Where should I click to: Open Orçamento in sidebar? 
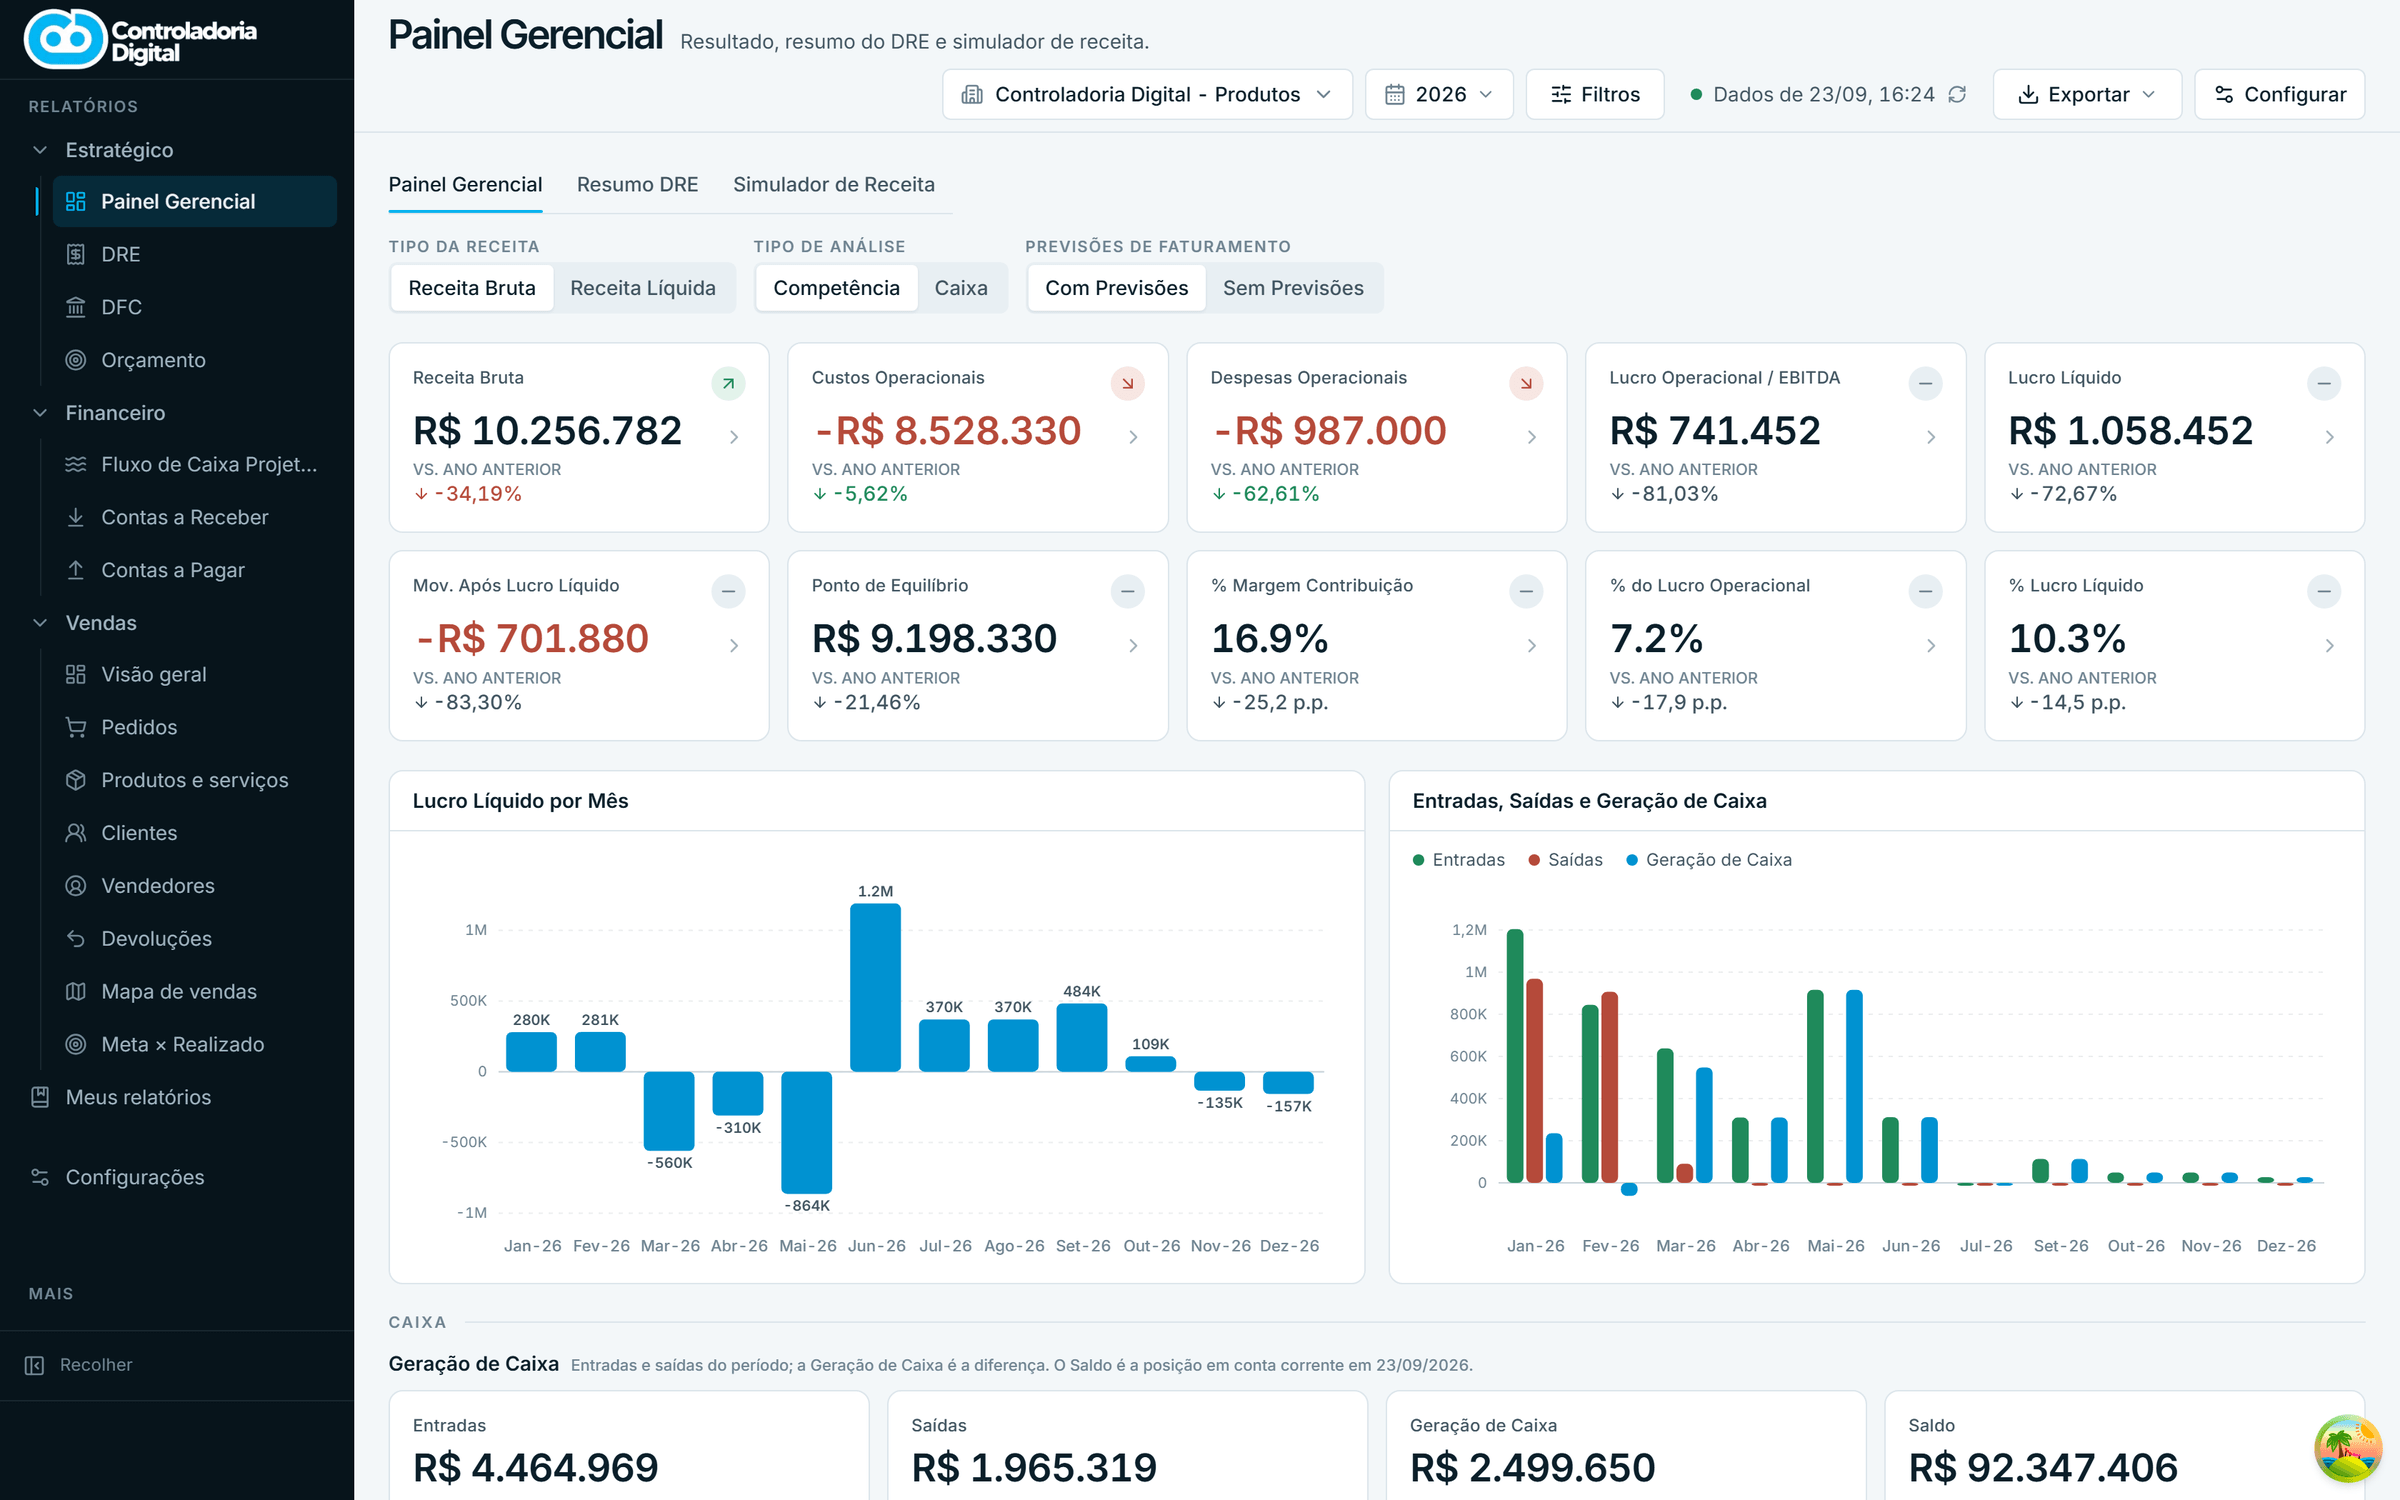(x=195, y=360)
